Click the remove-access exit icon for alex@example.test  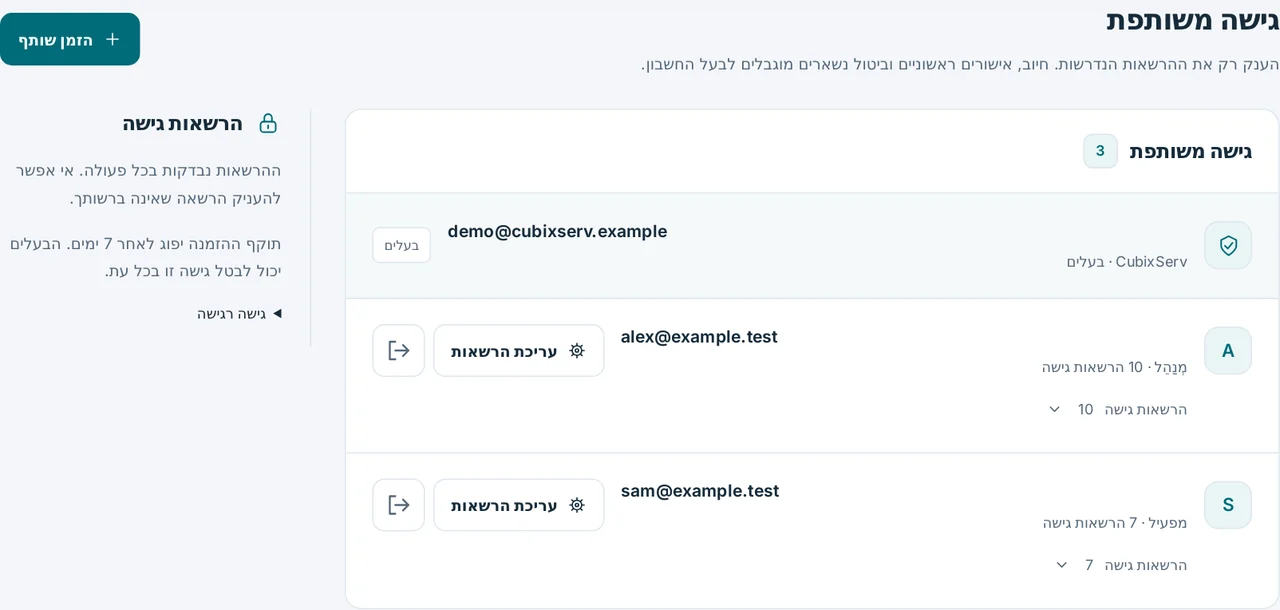click(x=399, y=351)
